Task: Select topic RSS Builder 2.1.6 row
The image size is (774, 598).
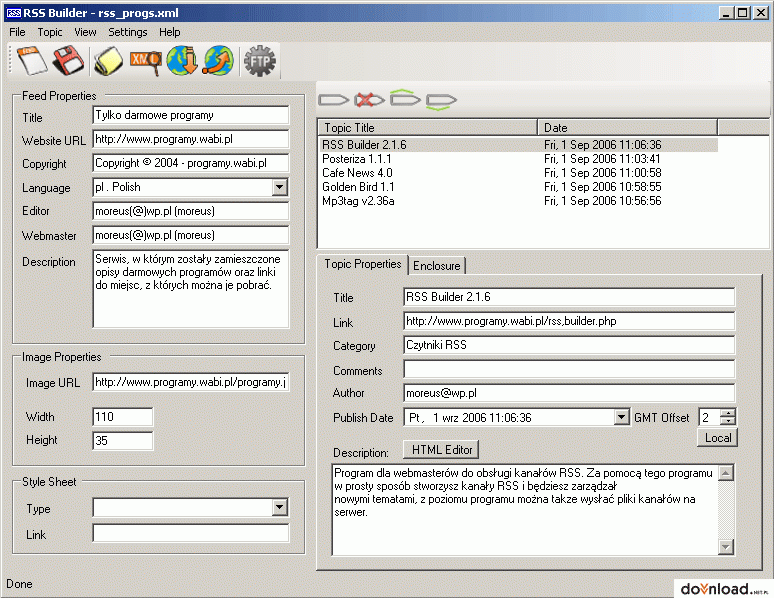Action: coord(518,145)
